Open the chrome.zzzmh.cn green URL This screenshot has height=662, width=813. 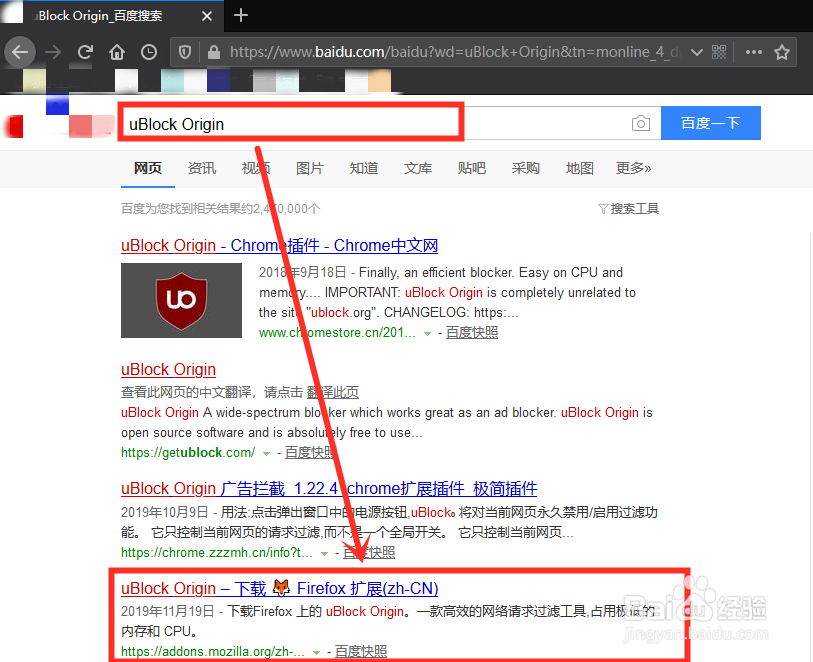pyautogui.click(x=217, y=553)
